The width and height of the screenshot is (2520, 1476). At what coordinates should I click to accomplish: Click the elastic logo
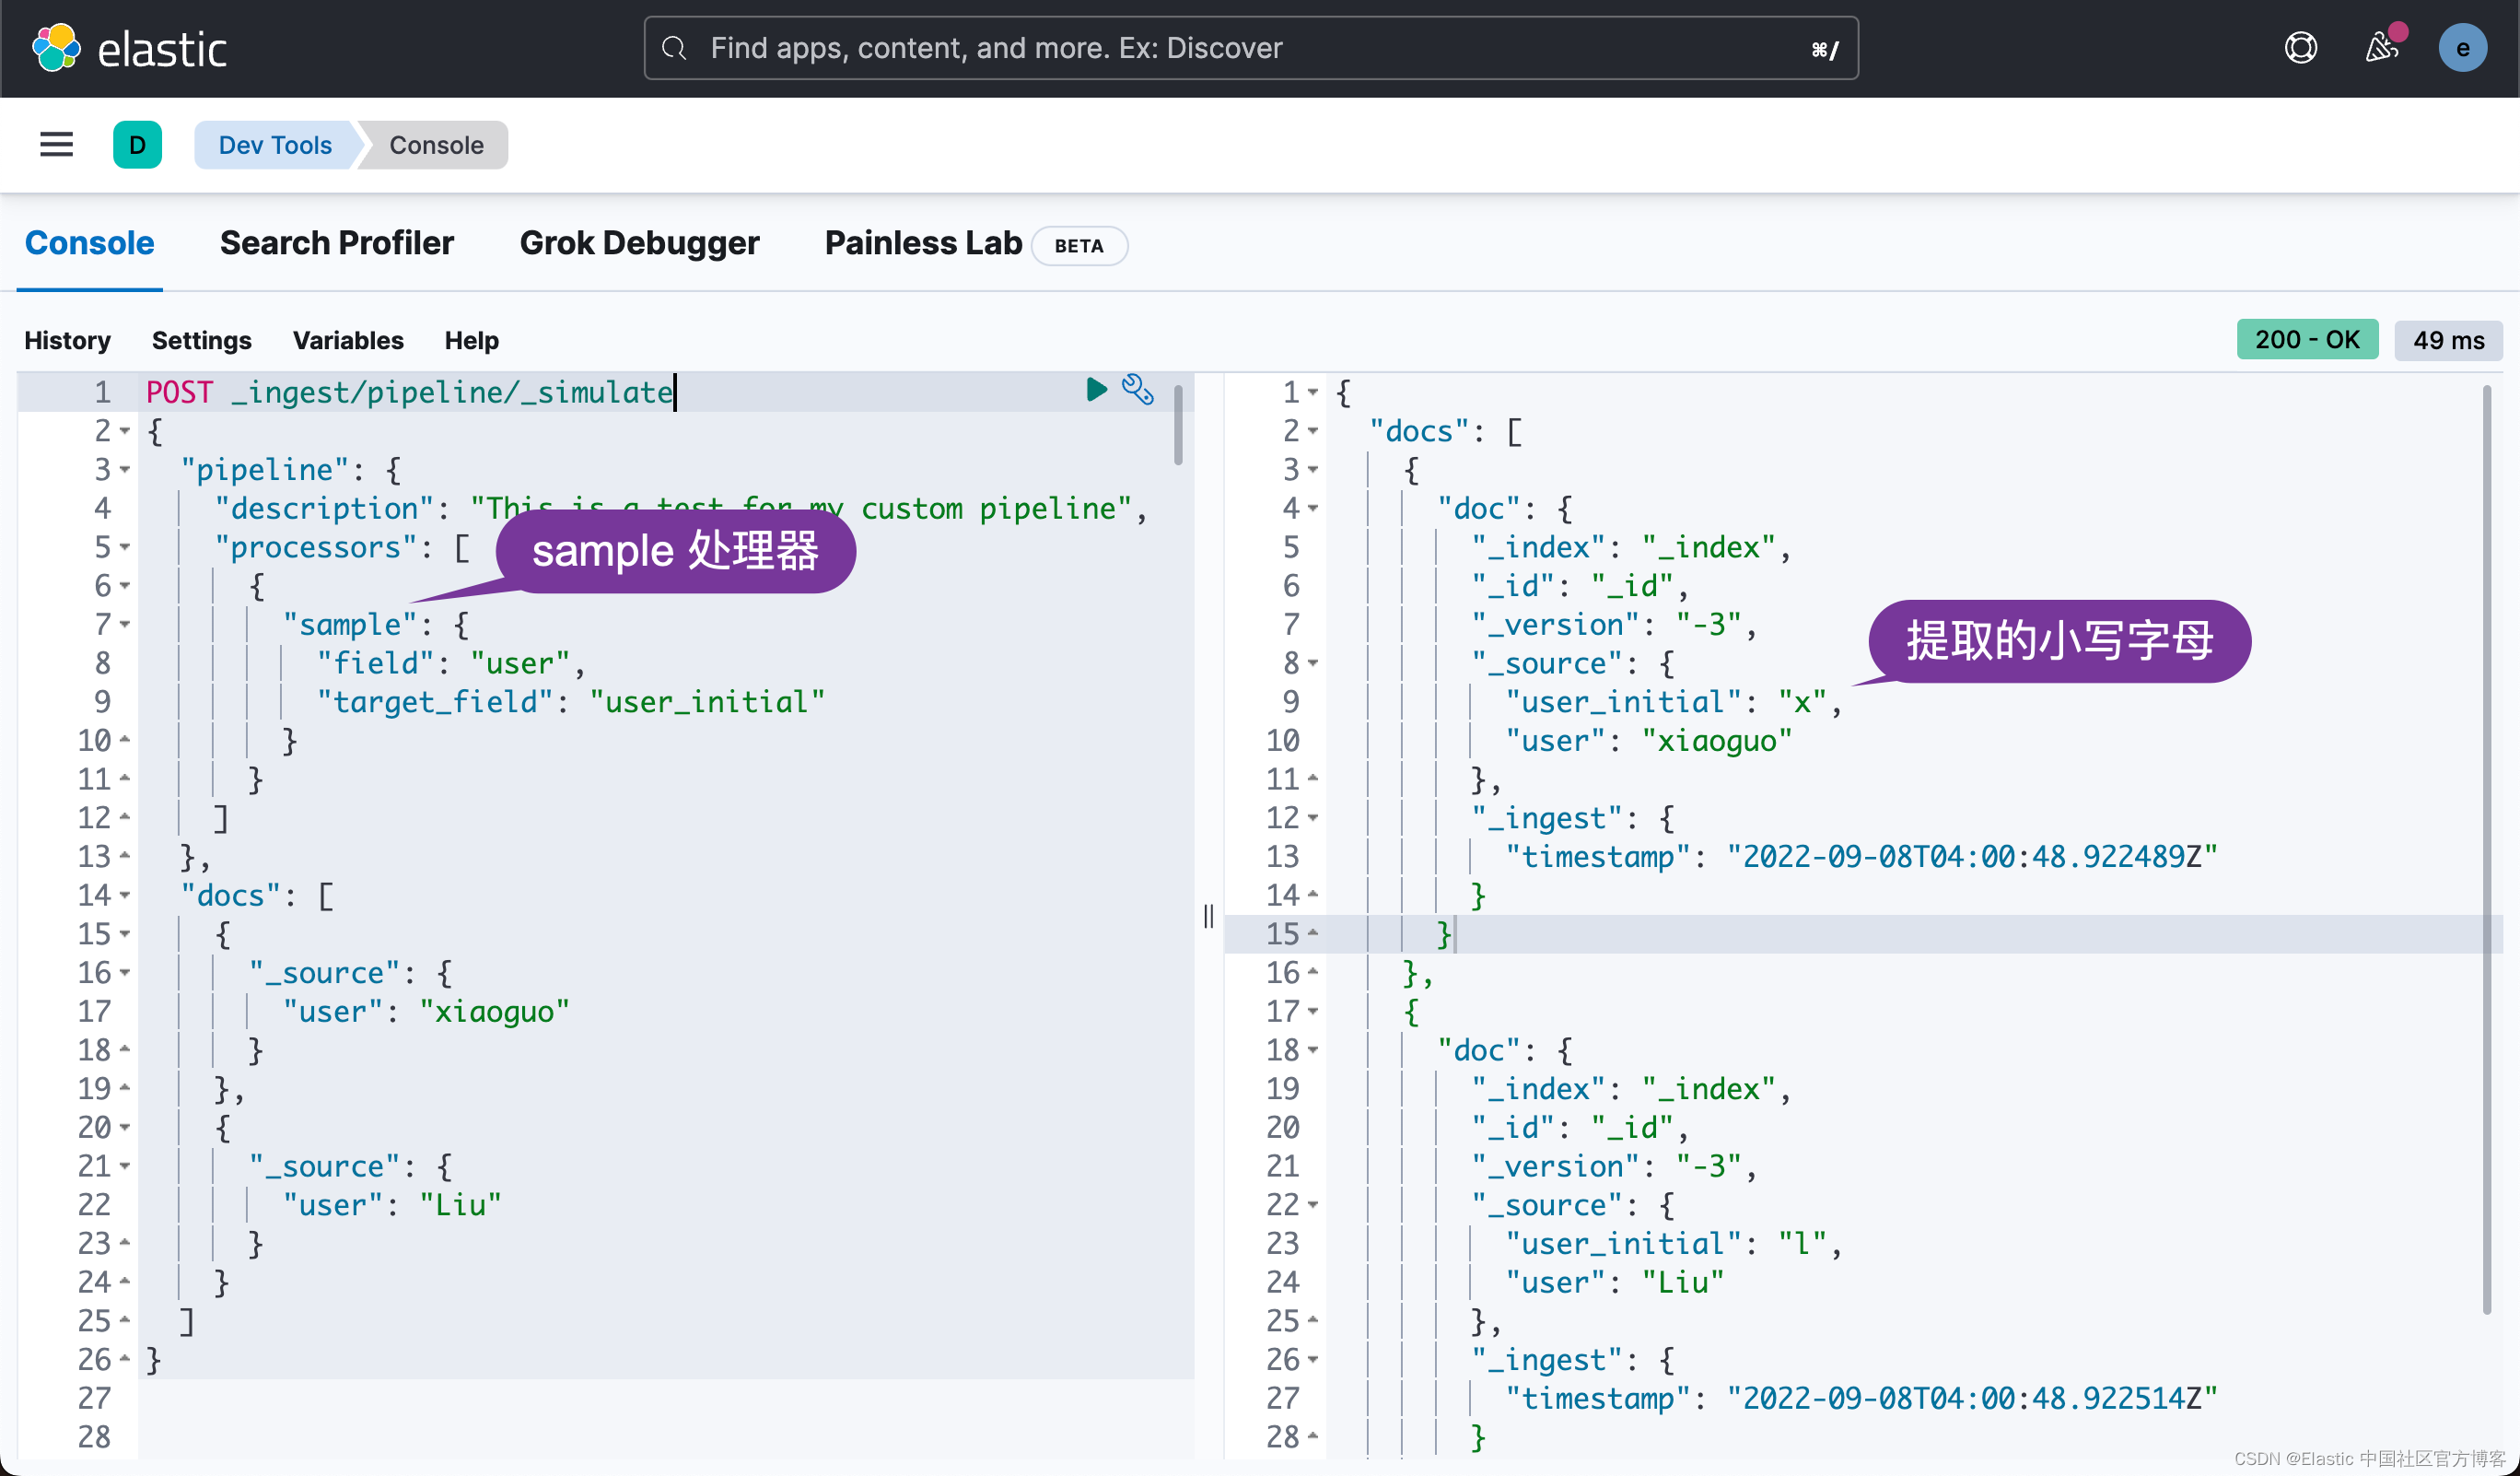130,47
